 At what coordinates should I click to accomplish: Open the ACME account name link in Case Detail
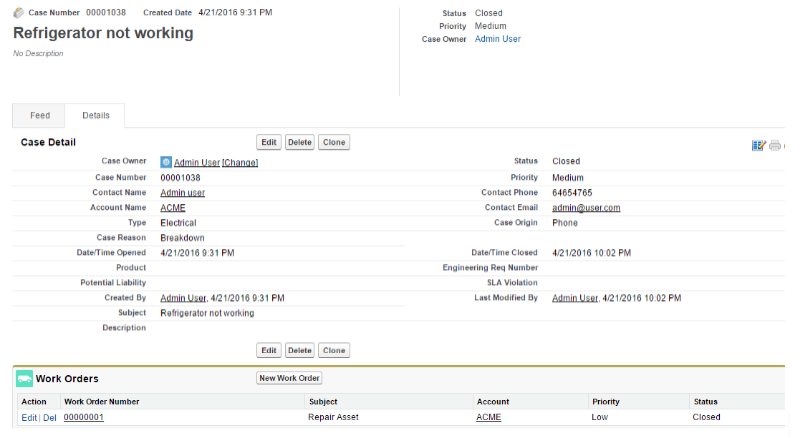173,208
